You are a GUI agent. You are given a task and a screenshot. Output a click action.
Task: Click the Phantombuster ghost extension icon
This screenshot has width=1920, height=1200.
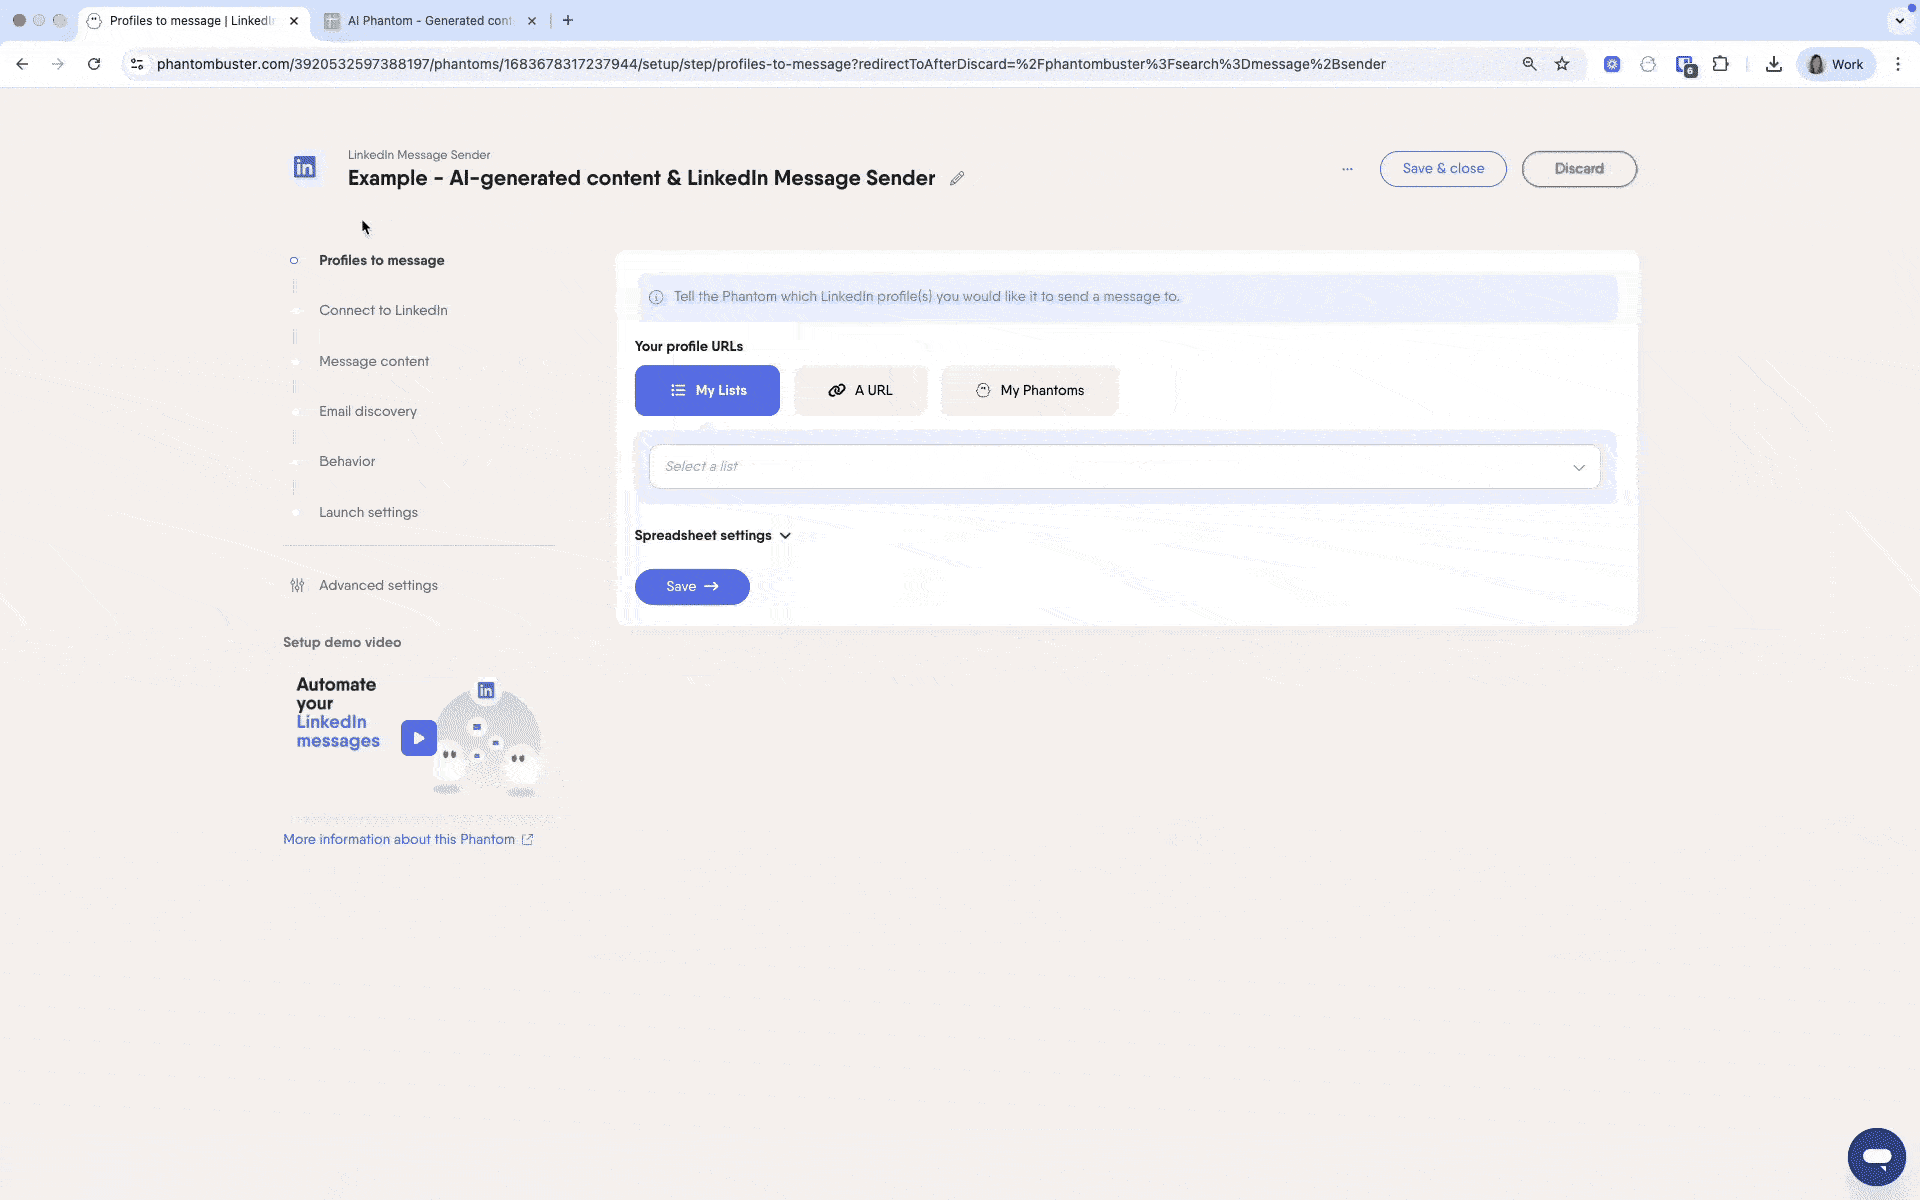coord(1648,64)
